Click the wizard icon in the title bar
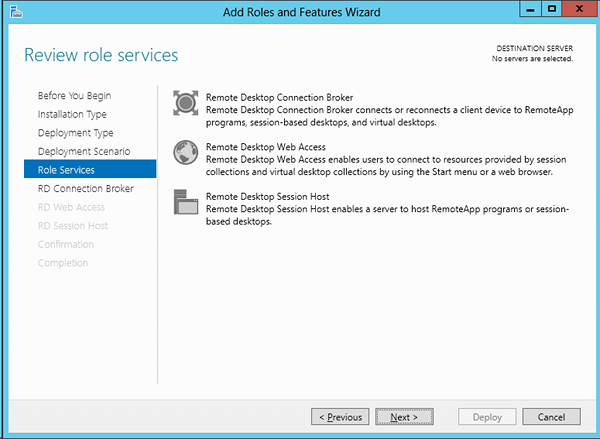The width and height of the screenshot is (600, 439). 16,12
